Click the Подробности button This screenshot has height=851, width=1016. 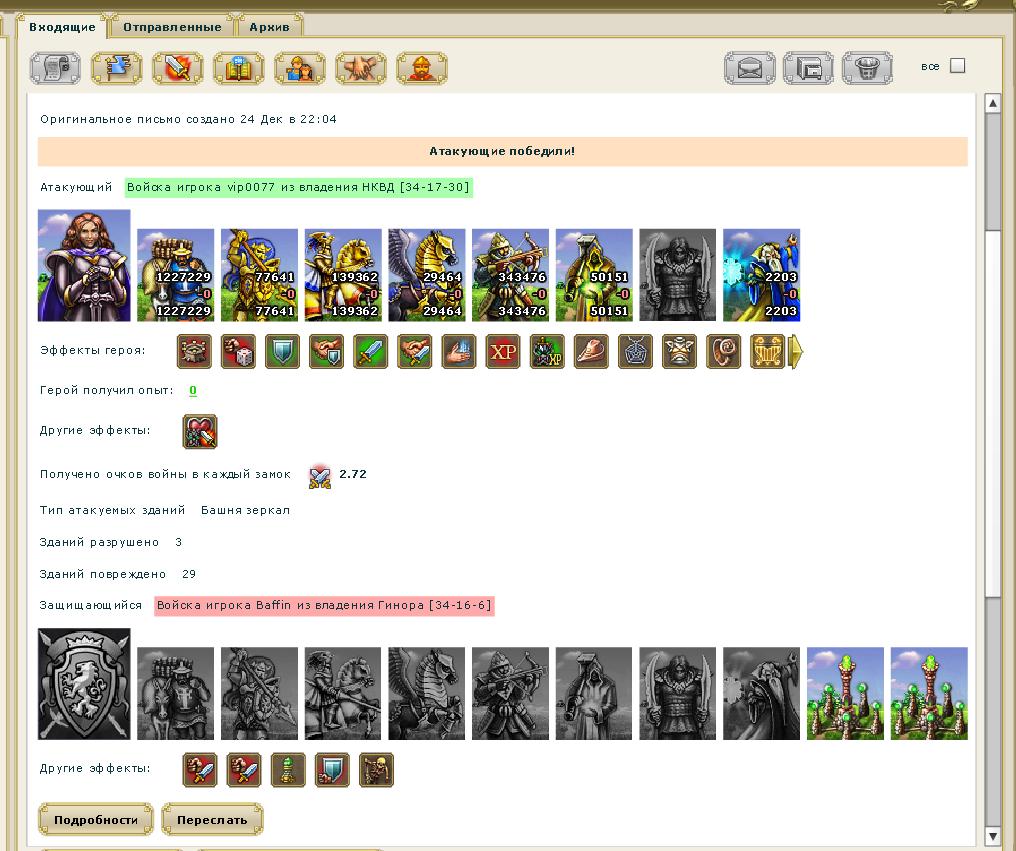coord(96,820)
